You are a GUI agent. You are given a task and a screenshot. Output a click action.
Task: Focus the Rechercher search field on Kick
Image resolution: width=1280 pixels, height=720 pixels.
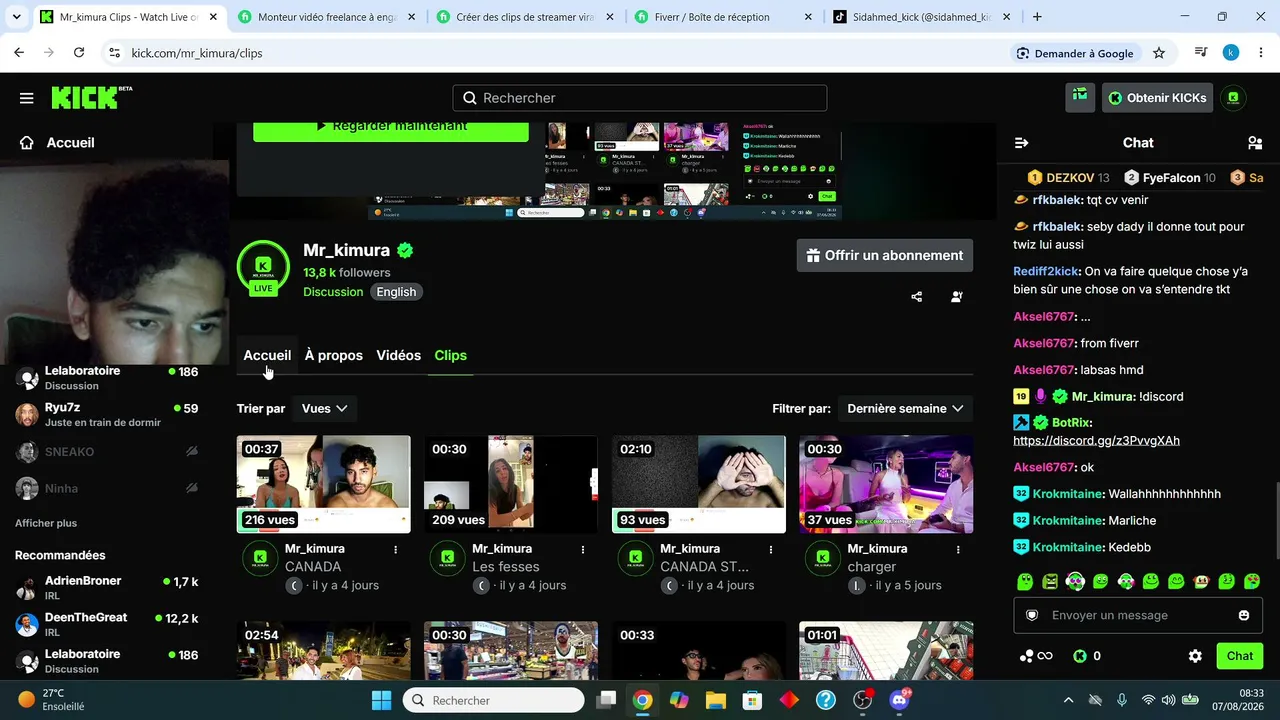pos(640,98)
